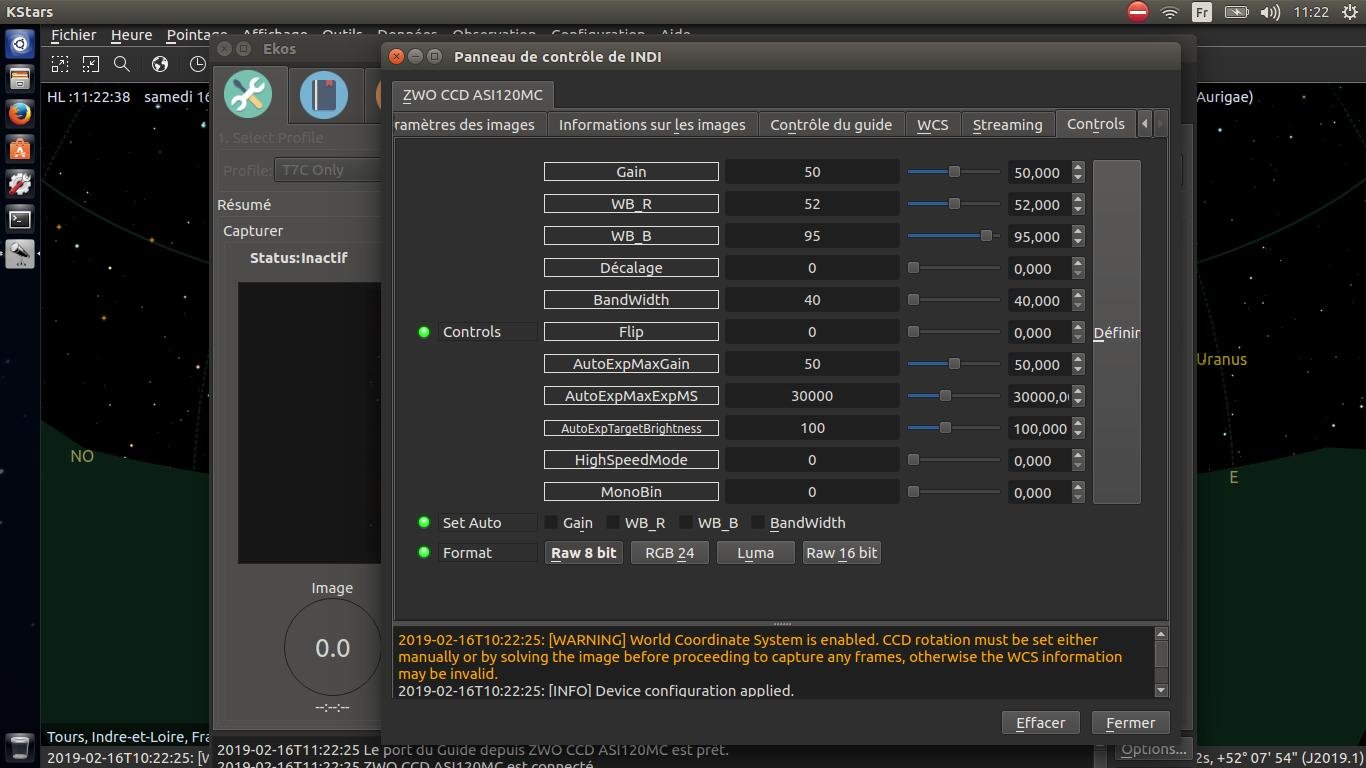Click the Gain slider
This screenshot has height=768, width=1366.
point(954,172)
